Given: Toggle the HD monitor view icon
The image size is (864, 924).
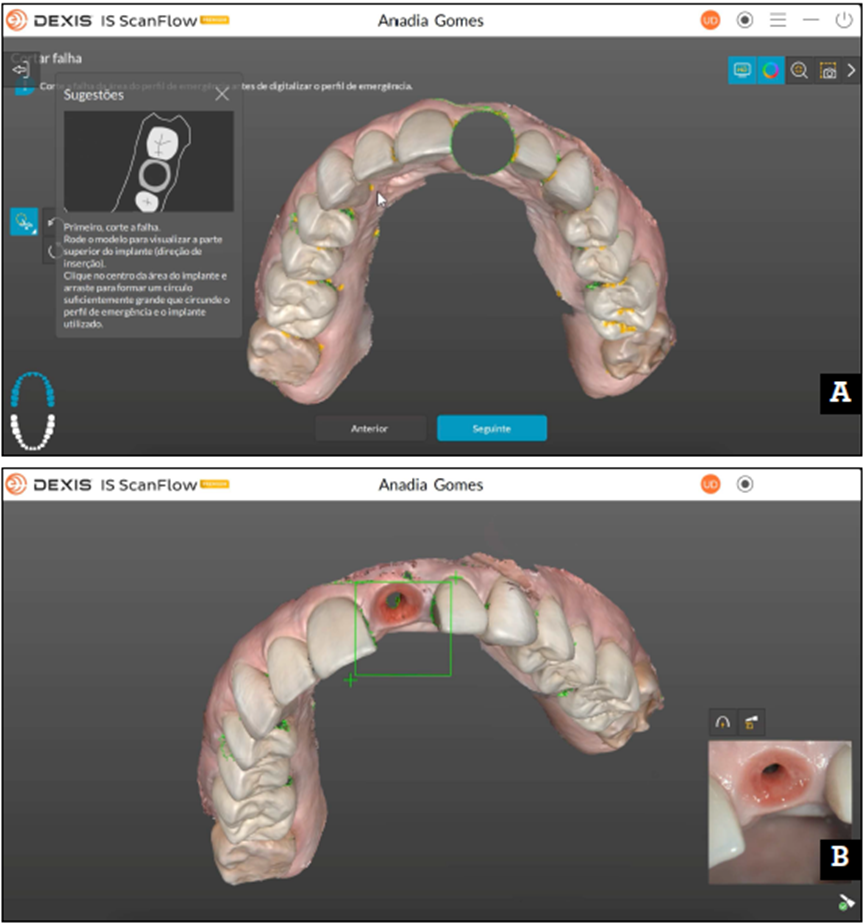Looking at the screenshot, I should (x=742, y=70).
